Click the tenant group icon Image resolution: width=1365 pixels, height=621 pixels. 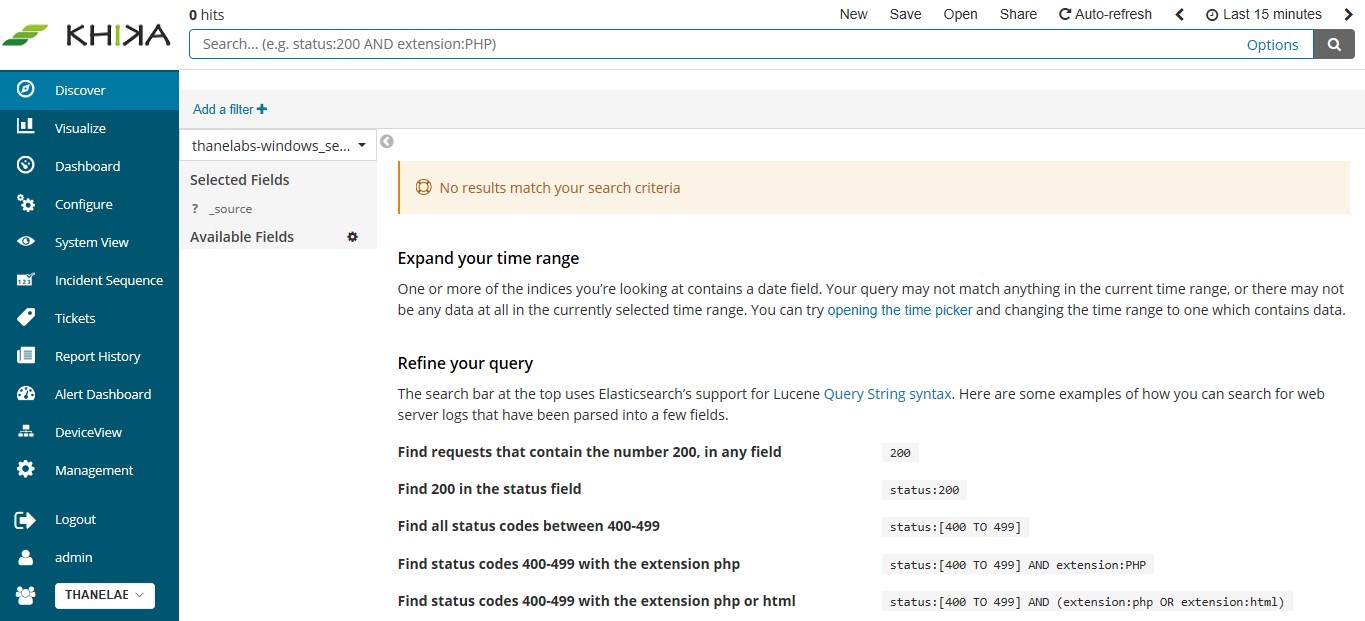coord(26,595)
